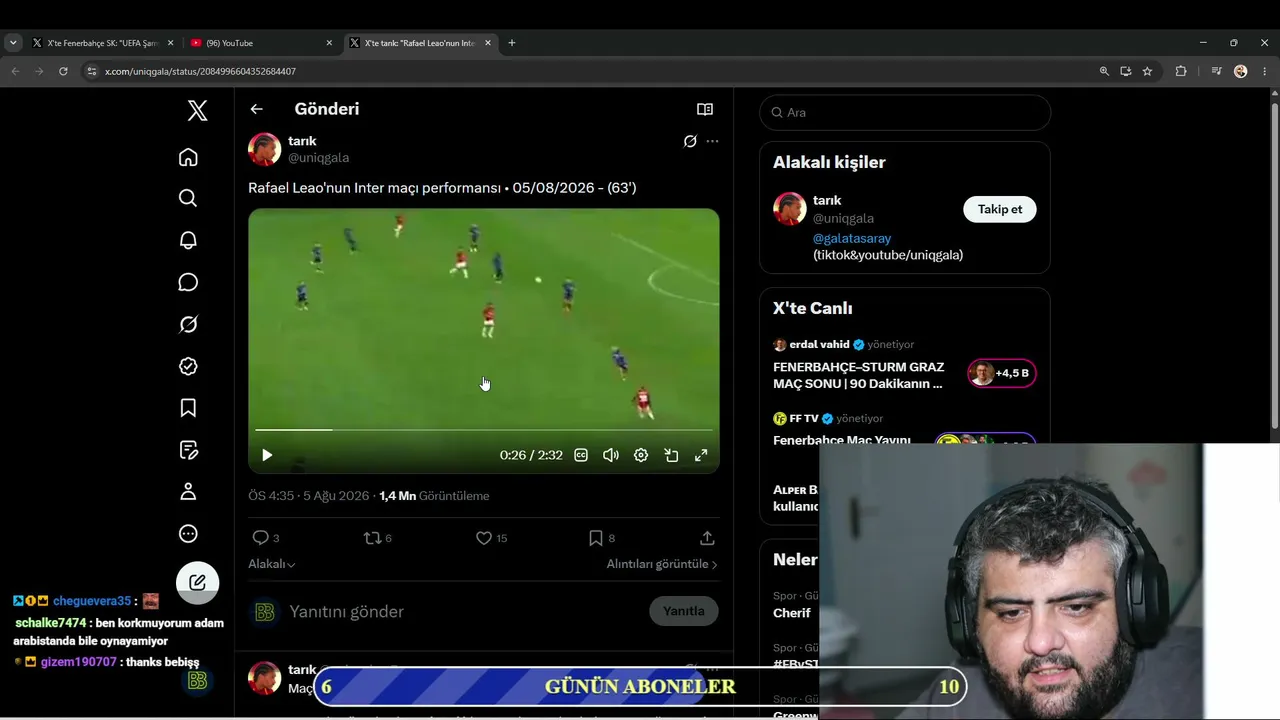Close the YouTube tab
This screenshot has width=1280, height=720.
point(329,43)
